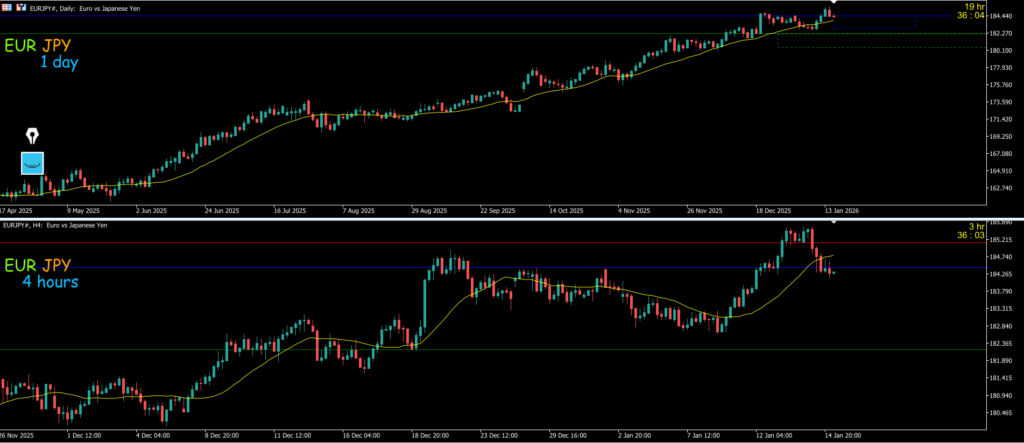Select the blue horizontal line on the daily chart
The image size is (1024, 443).
point(400,16)
